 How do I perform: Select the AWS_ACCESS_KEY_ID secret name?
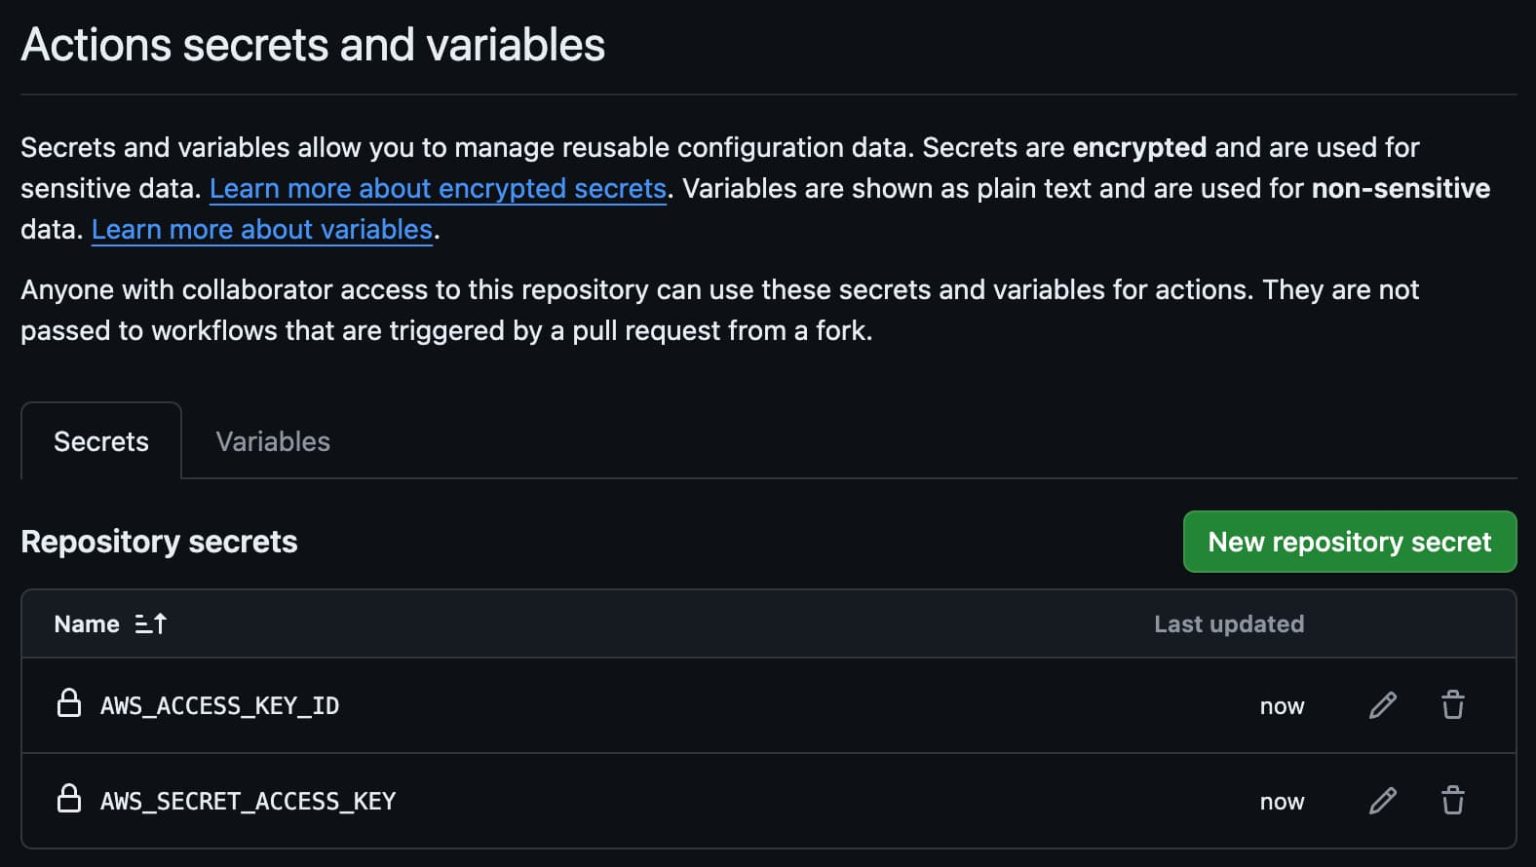tap(220, 706)
